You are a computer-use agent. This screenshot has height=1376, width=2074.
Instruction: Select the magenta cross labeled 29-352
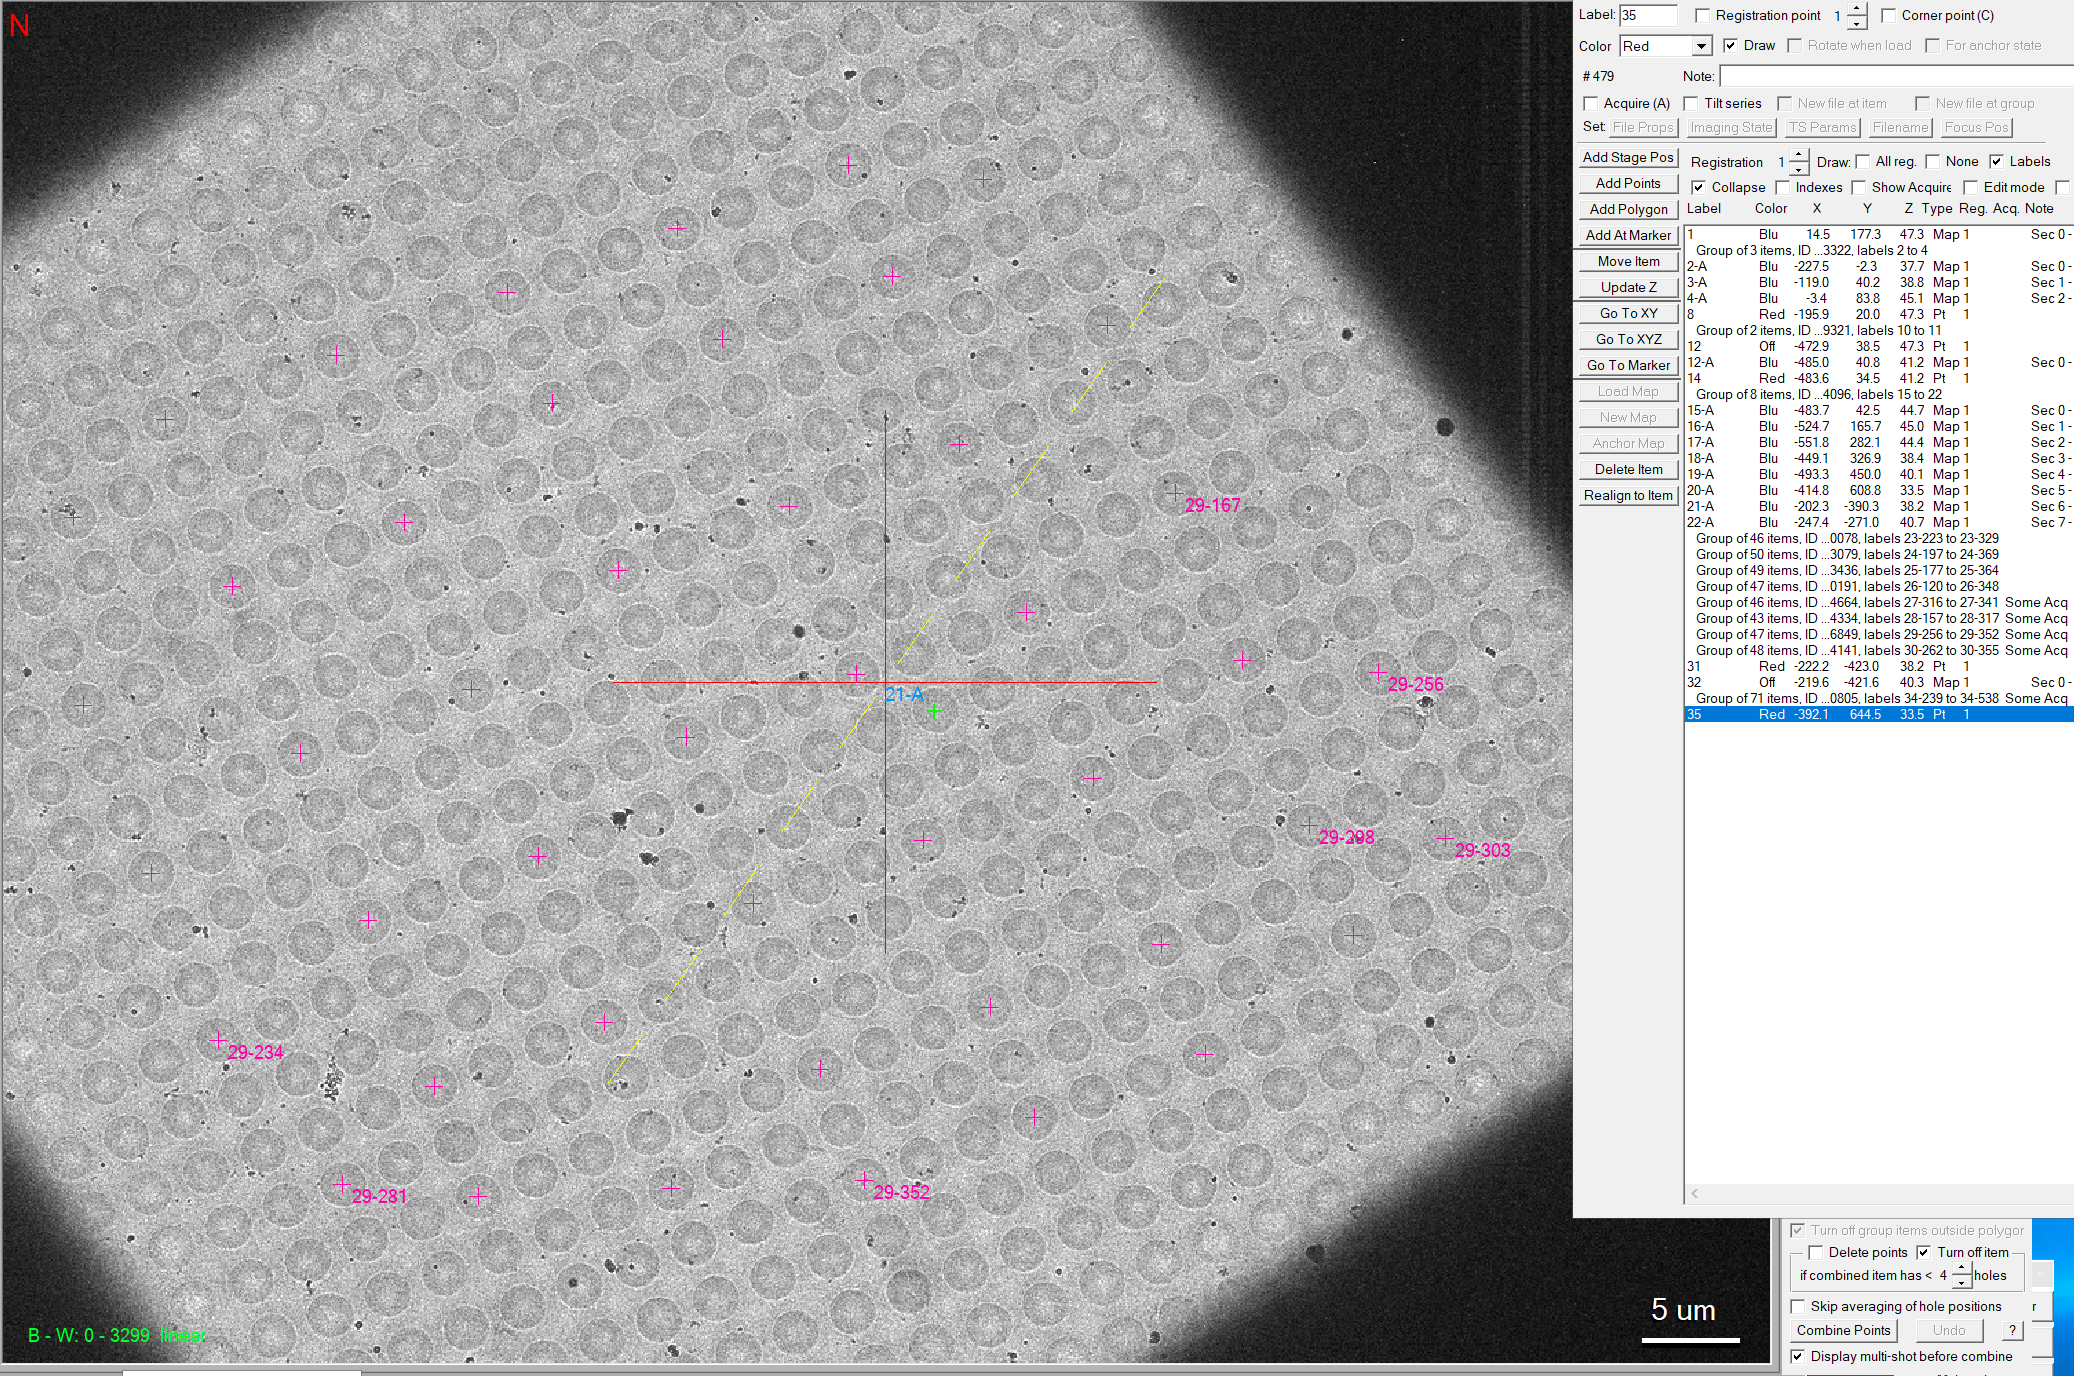(x=864, y=1180)
